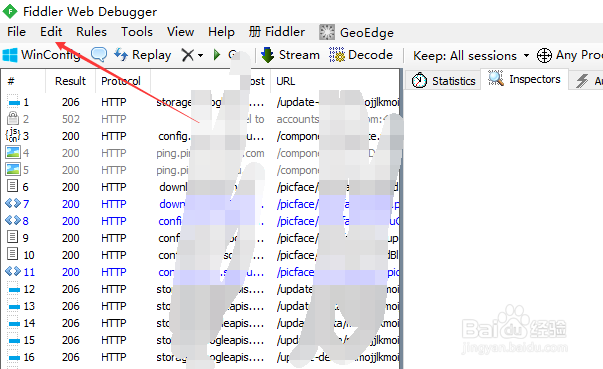Click HTTP protocol in session 3
The image size is (603, 369).
coord(113,136)
